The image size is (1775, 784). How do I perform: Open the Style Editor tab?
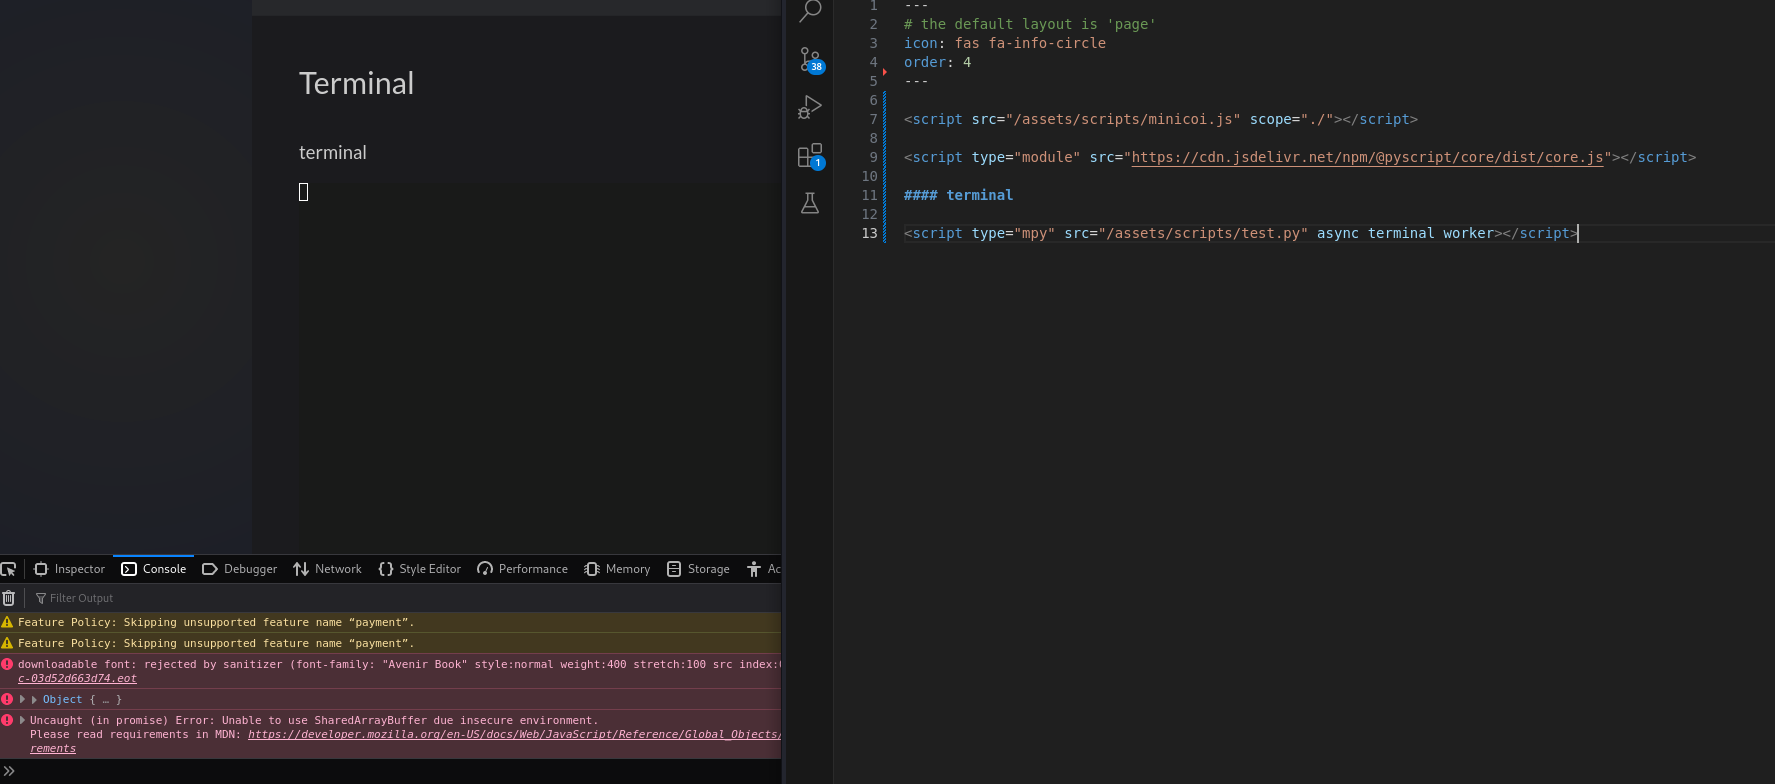point(420,569)
